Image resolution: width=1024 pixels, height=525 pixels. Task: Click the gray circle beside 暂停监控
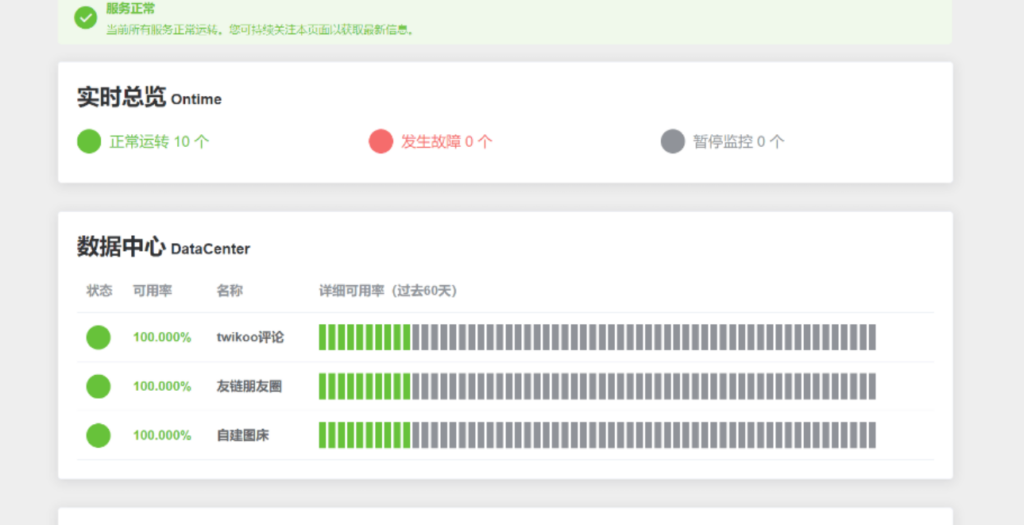tap(673, 141)
